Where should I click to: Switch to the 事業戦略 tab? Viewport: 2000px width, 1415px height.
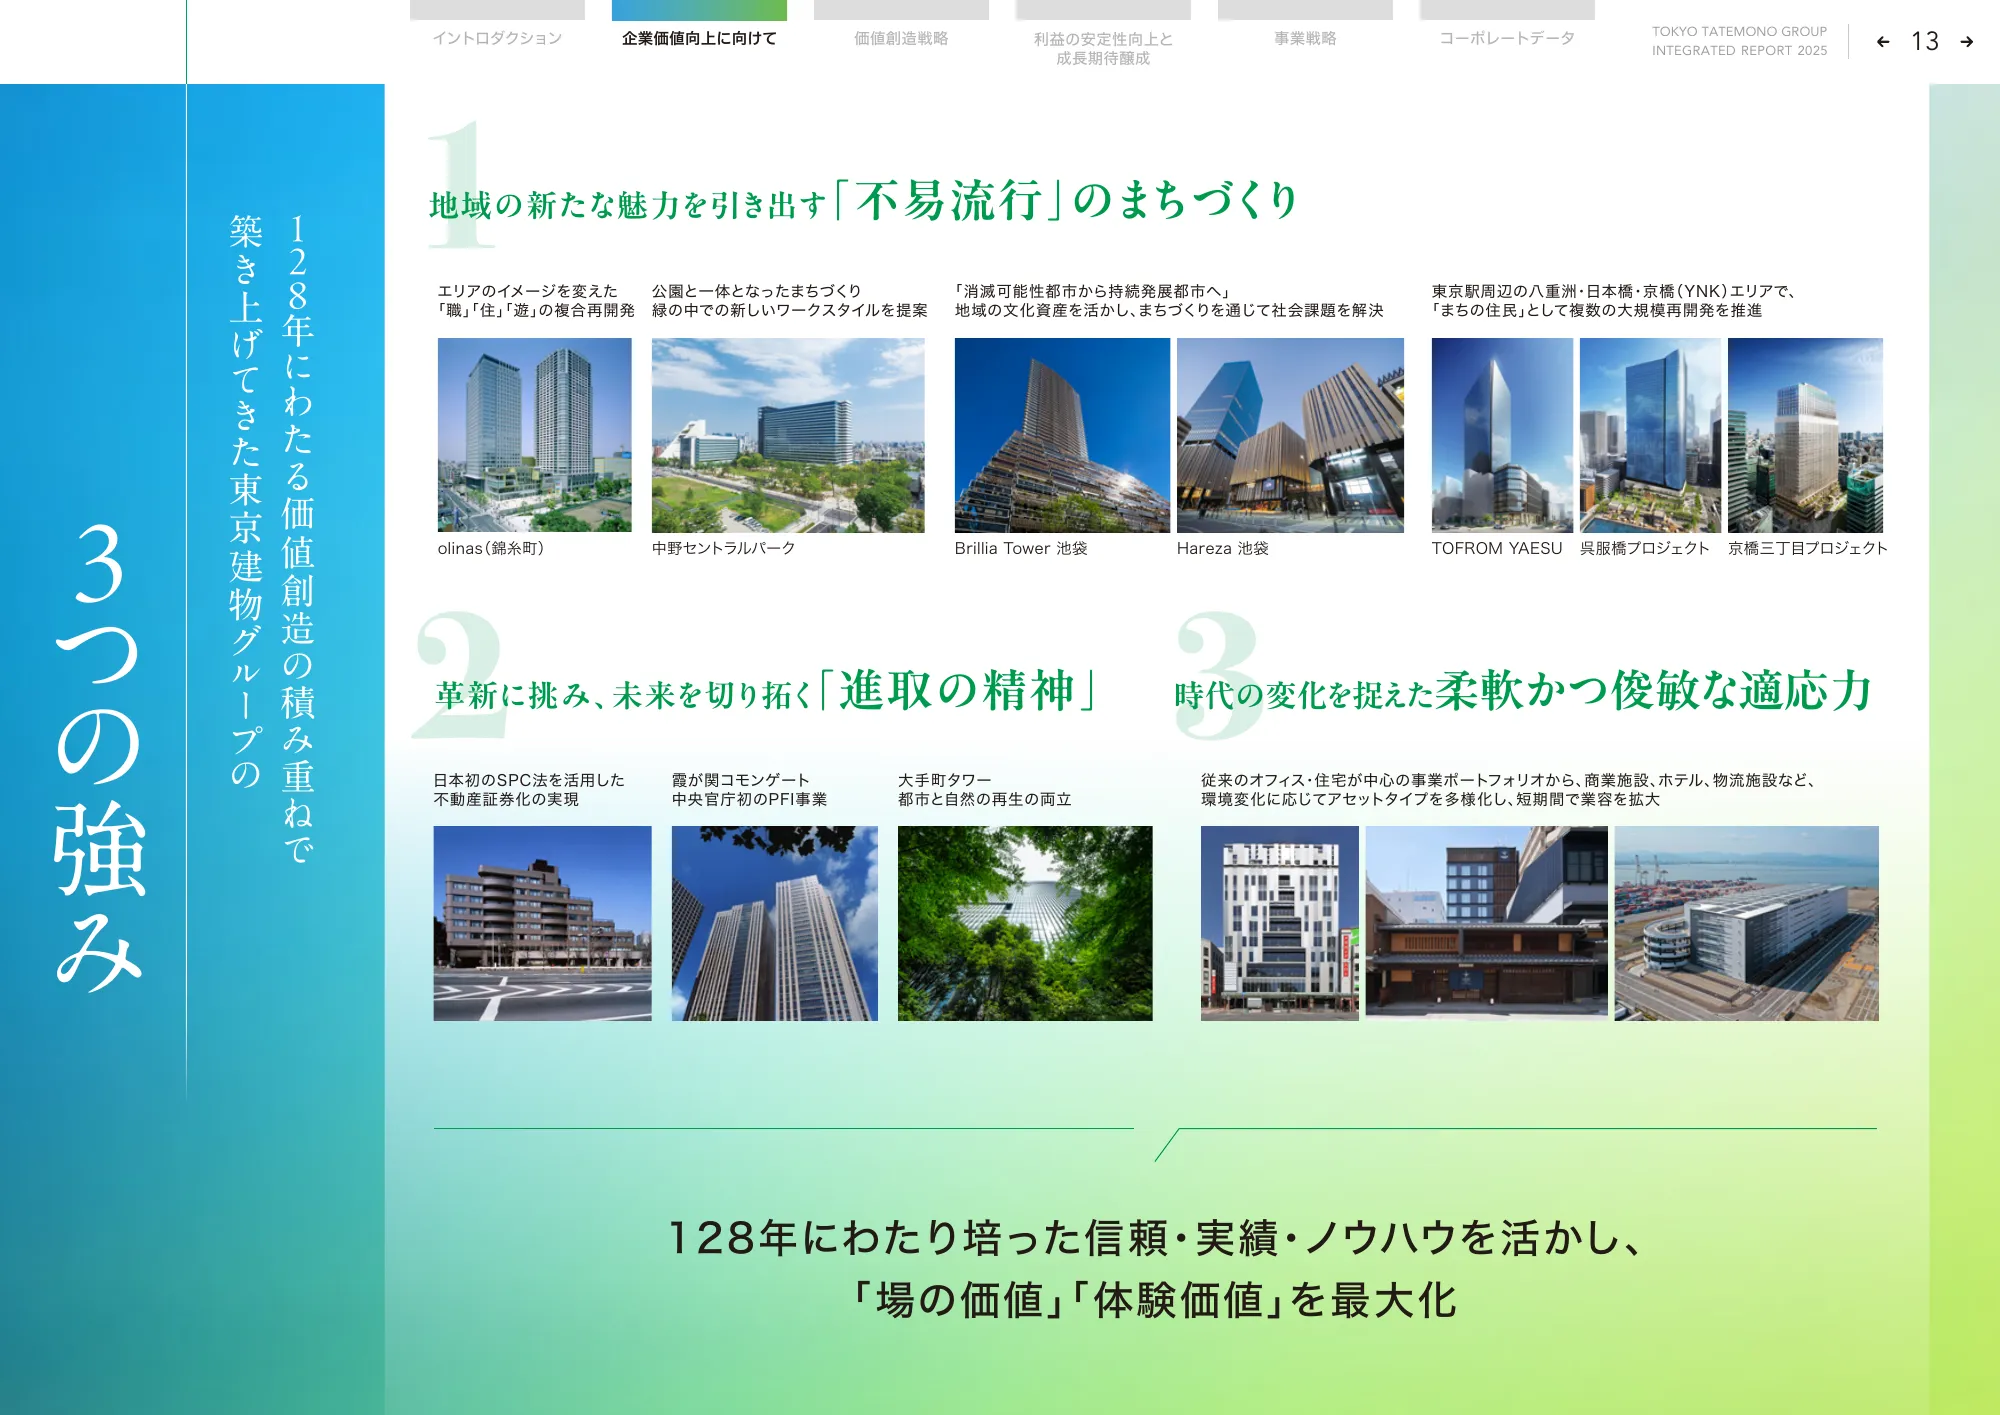1305,38
